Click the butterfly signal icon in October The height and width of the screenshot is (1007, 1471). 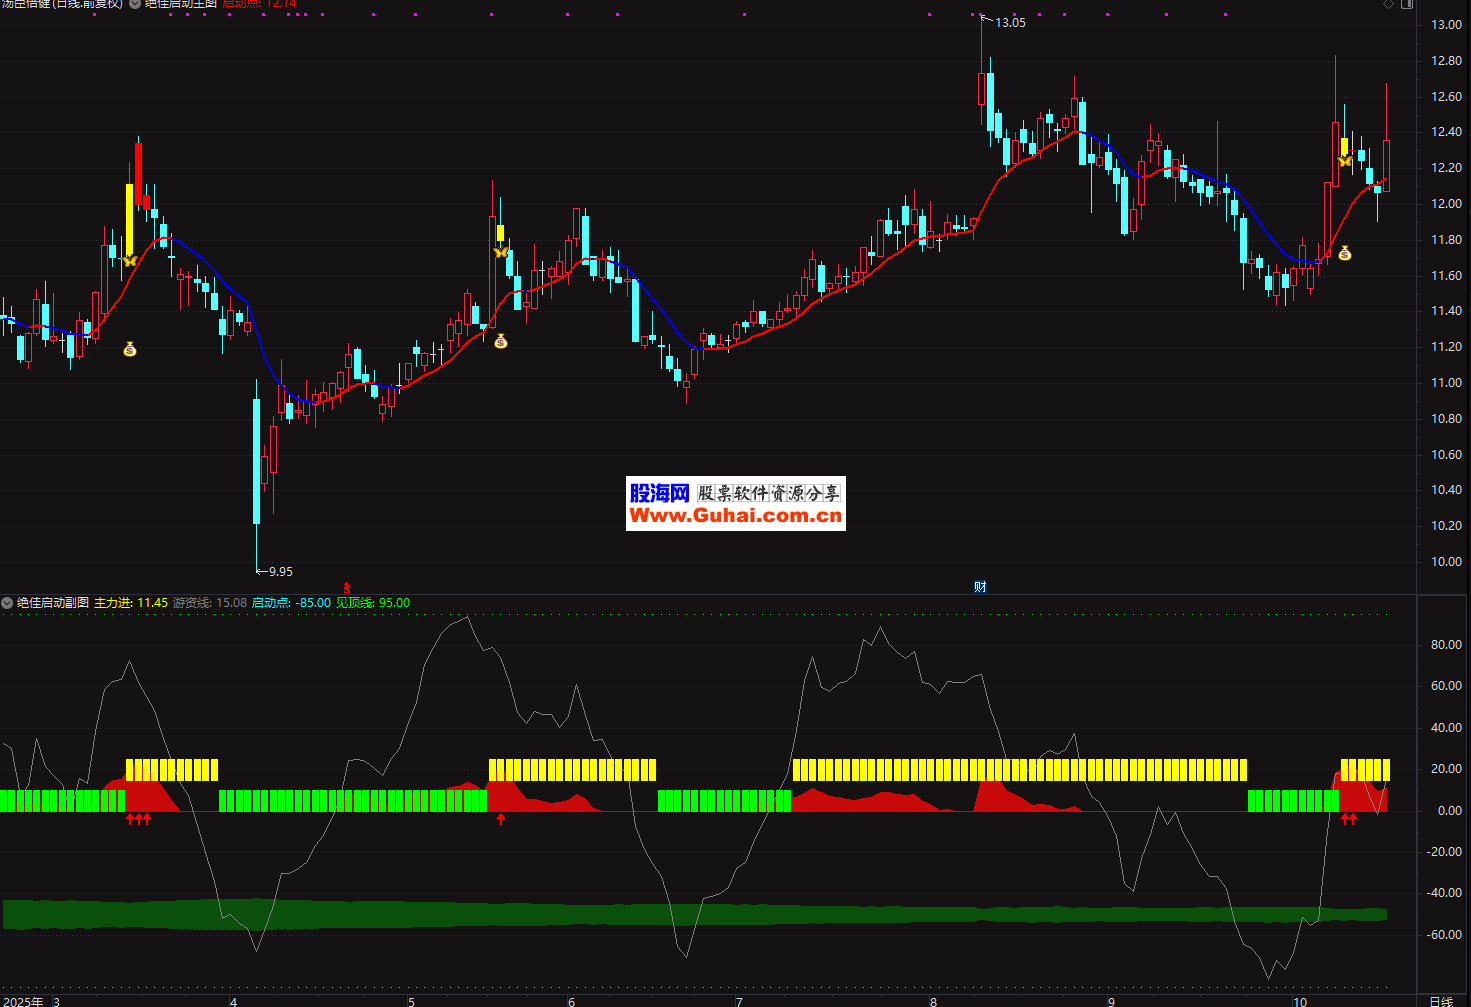coord(1345,160)
